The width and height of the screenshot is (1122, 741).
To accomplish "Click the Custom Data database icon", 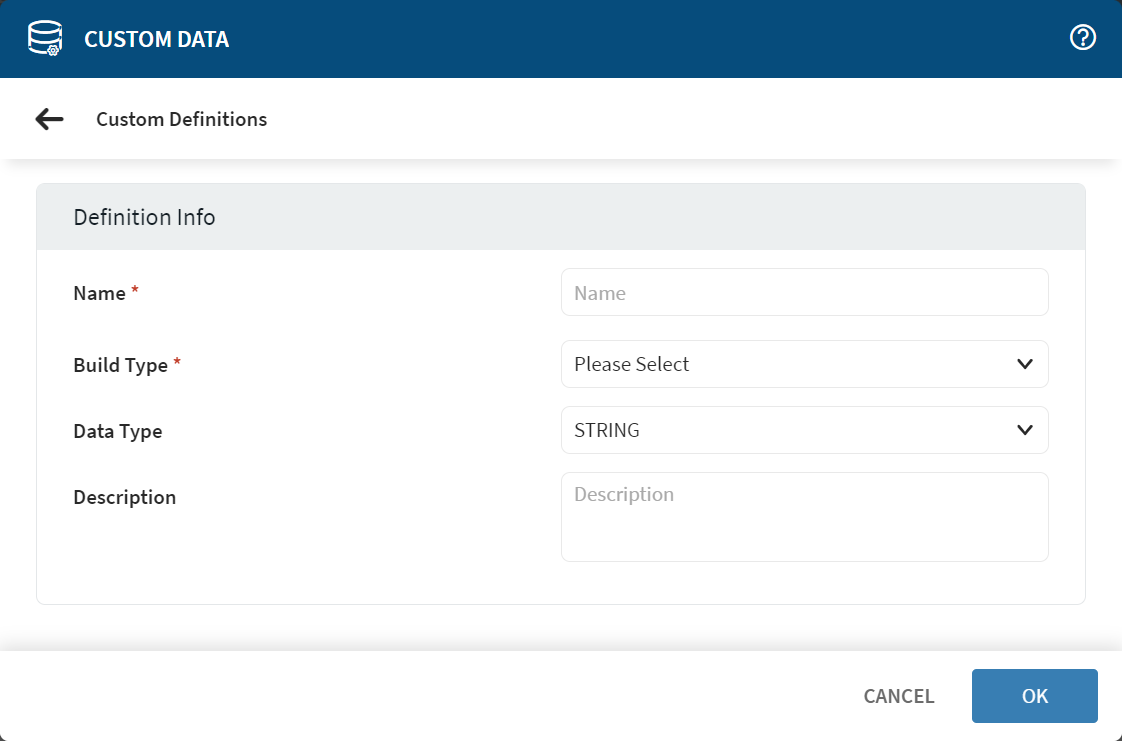I will (44, 39).
